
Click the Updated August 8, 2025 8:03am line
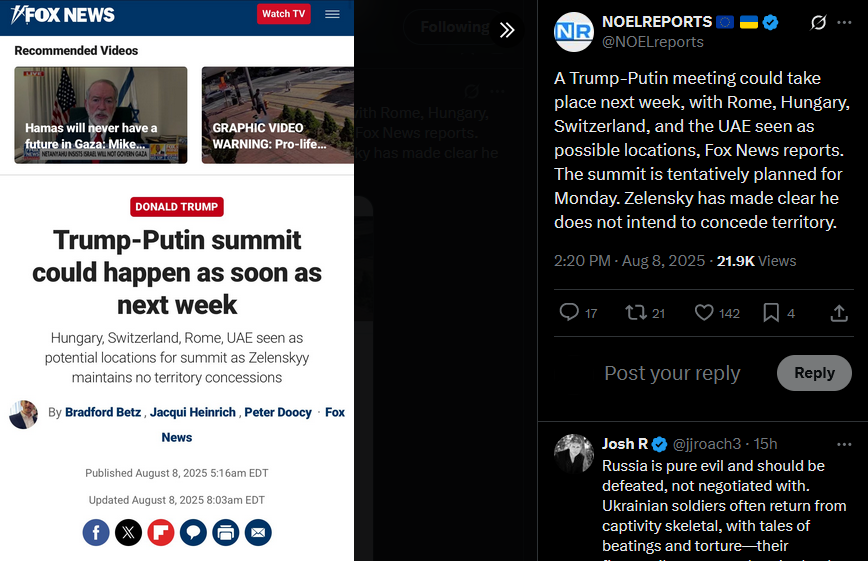pyautogui.click(x=177, y=500)
